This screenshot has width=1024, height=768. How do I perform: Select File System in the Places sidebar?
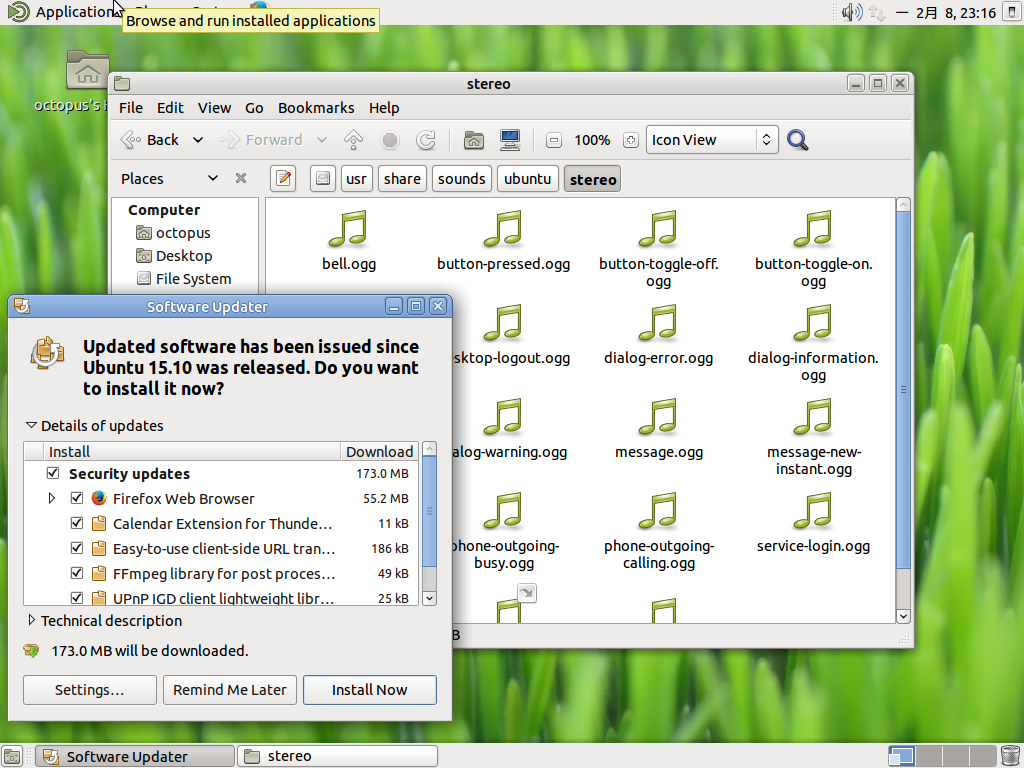(x=184, y=278)
